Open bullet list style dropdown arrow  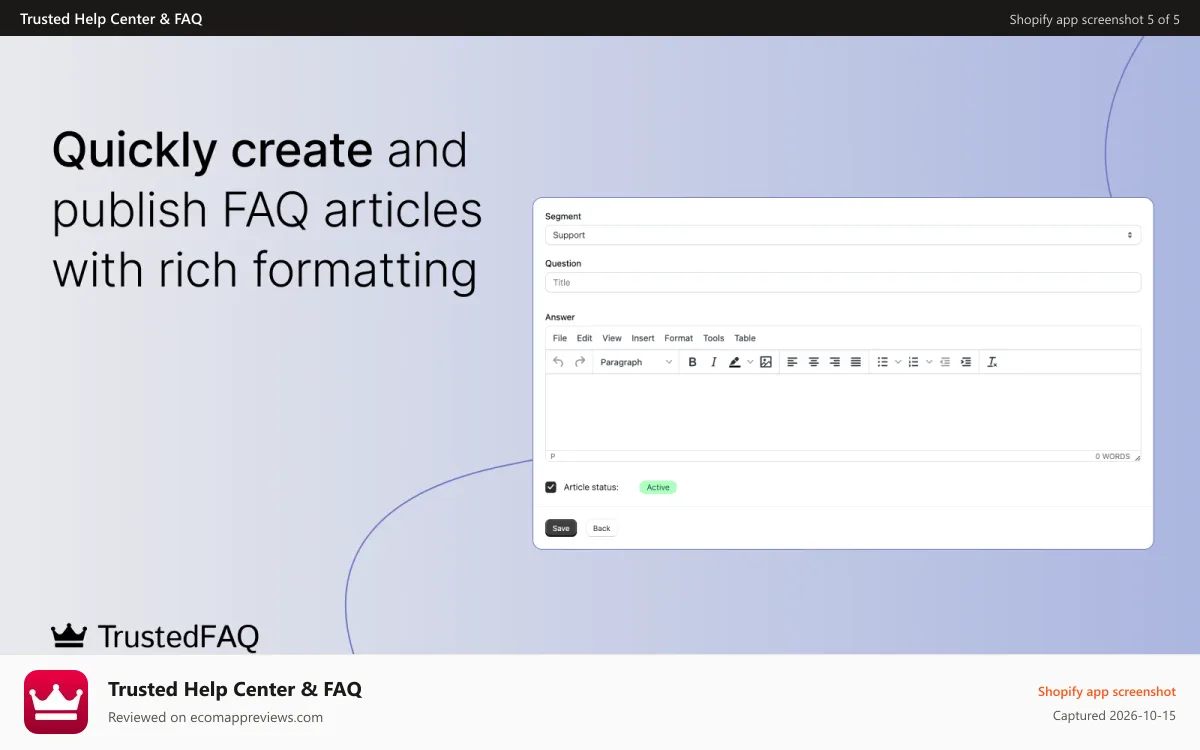tap(898, 362)
